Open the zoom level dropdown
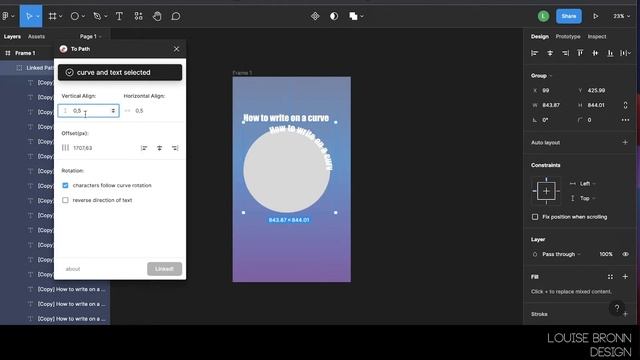 coord(621,16)
